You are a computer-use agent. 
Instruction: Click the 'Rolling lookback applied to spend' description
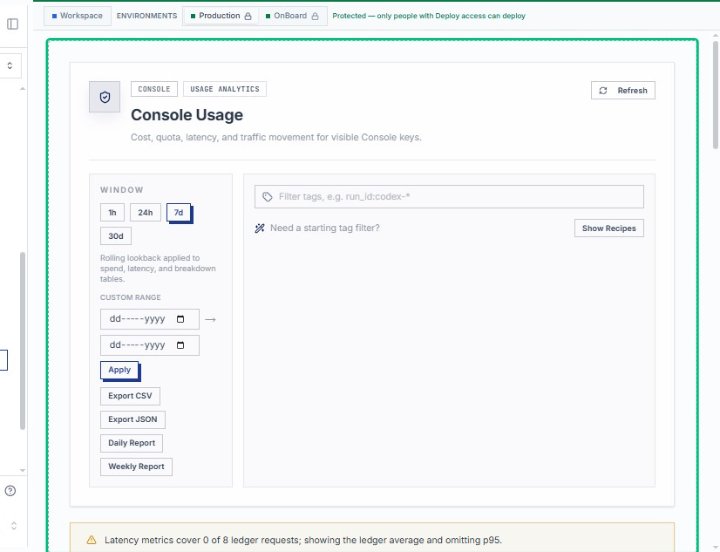pos(158,268)
